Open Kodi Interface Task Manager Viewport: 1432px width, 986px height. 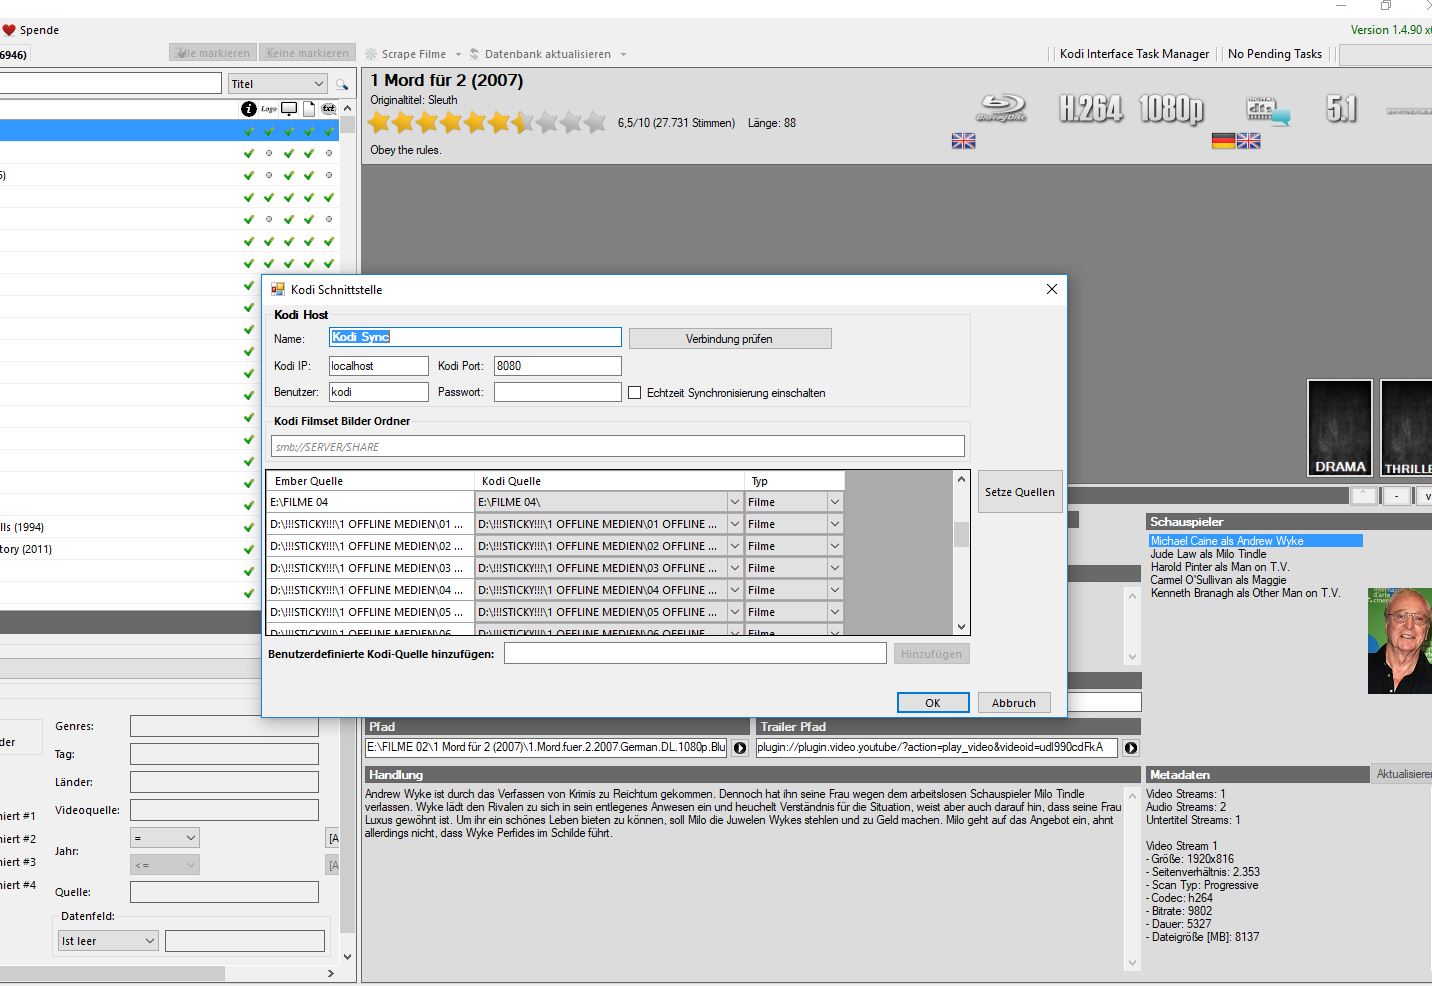coord(1134,54)
